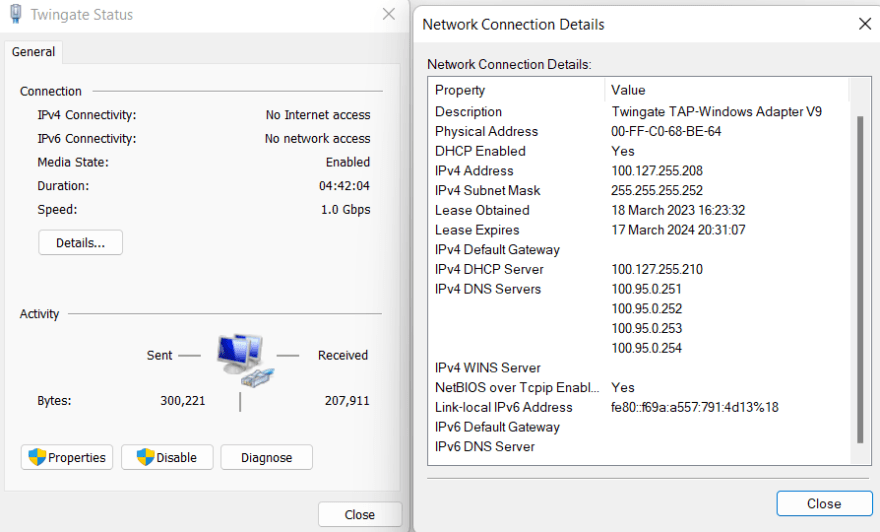Select link-local IPv6 value fe80::f69a
Image resolution: width=880 pixels, height=532 pixels.
(695, 407)
